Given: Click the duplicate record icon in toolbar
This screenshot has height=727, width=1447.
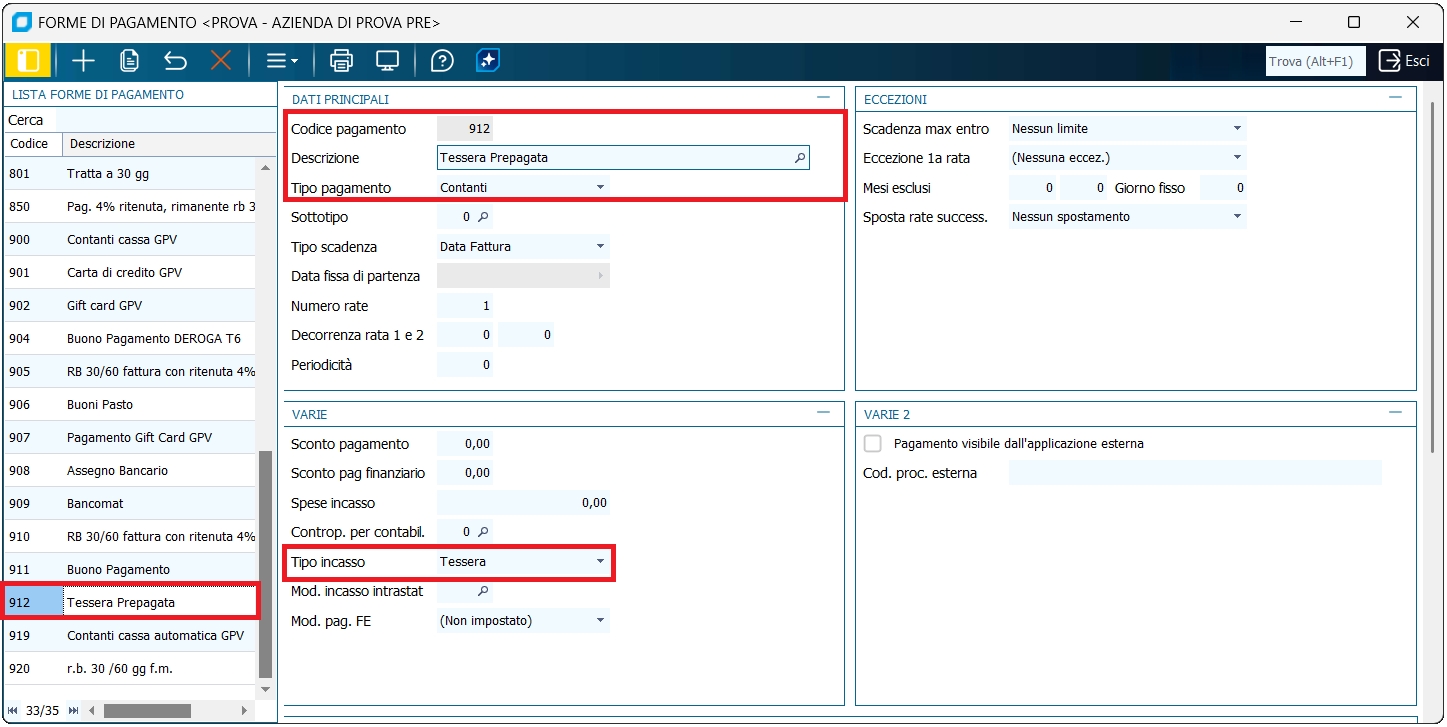Looking at the screenshot, I should coord(129,61).
